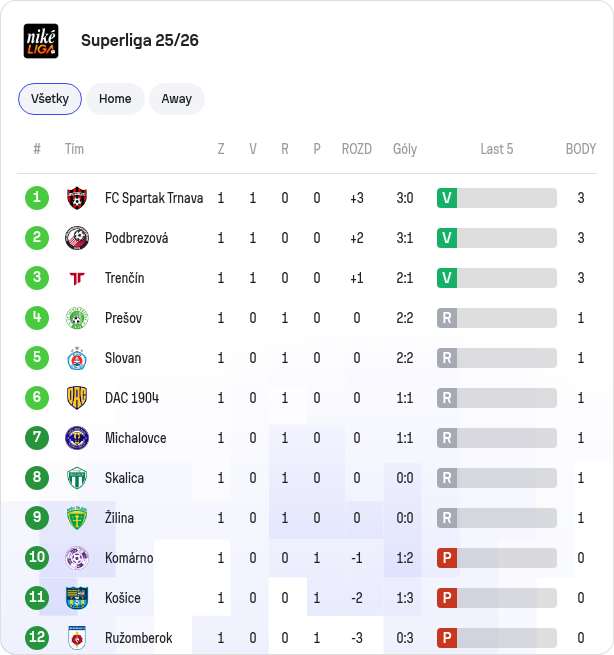Open the Košice club badge
The width and height of the screenshot is (614, 655).
pyautogui.click(x=77, y=598)
